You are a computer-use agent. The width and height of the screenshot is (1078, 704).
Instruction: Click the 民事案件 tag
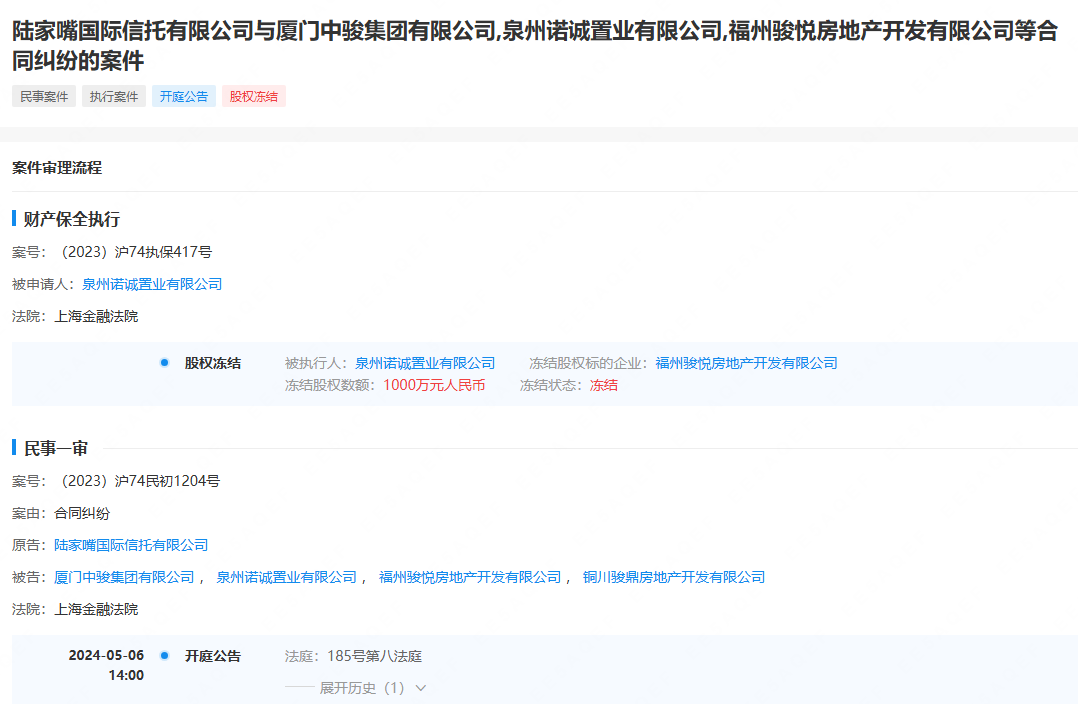tap(44, 96)
